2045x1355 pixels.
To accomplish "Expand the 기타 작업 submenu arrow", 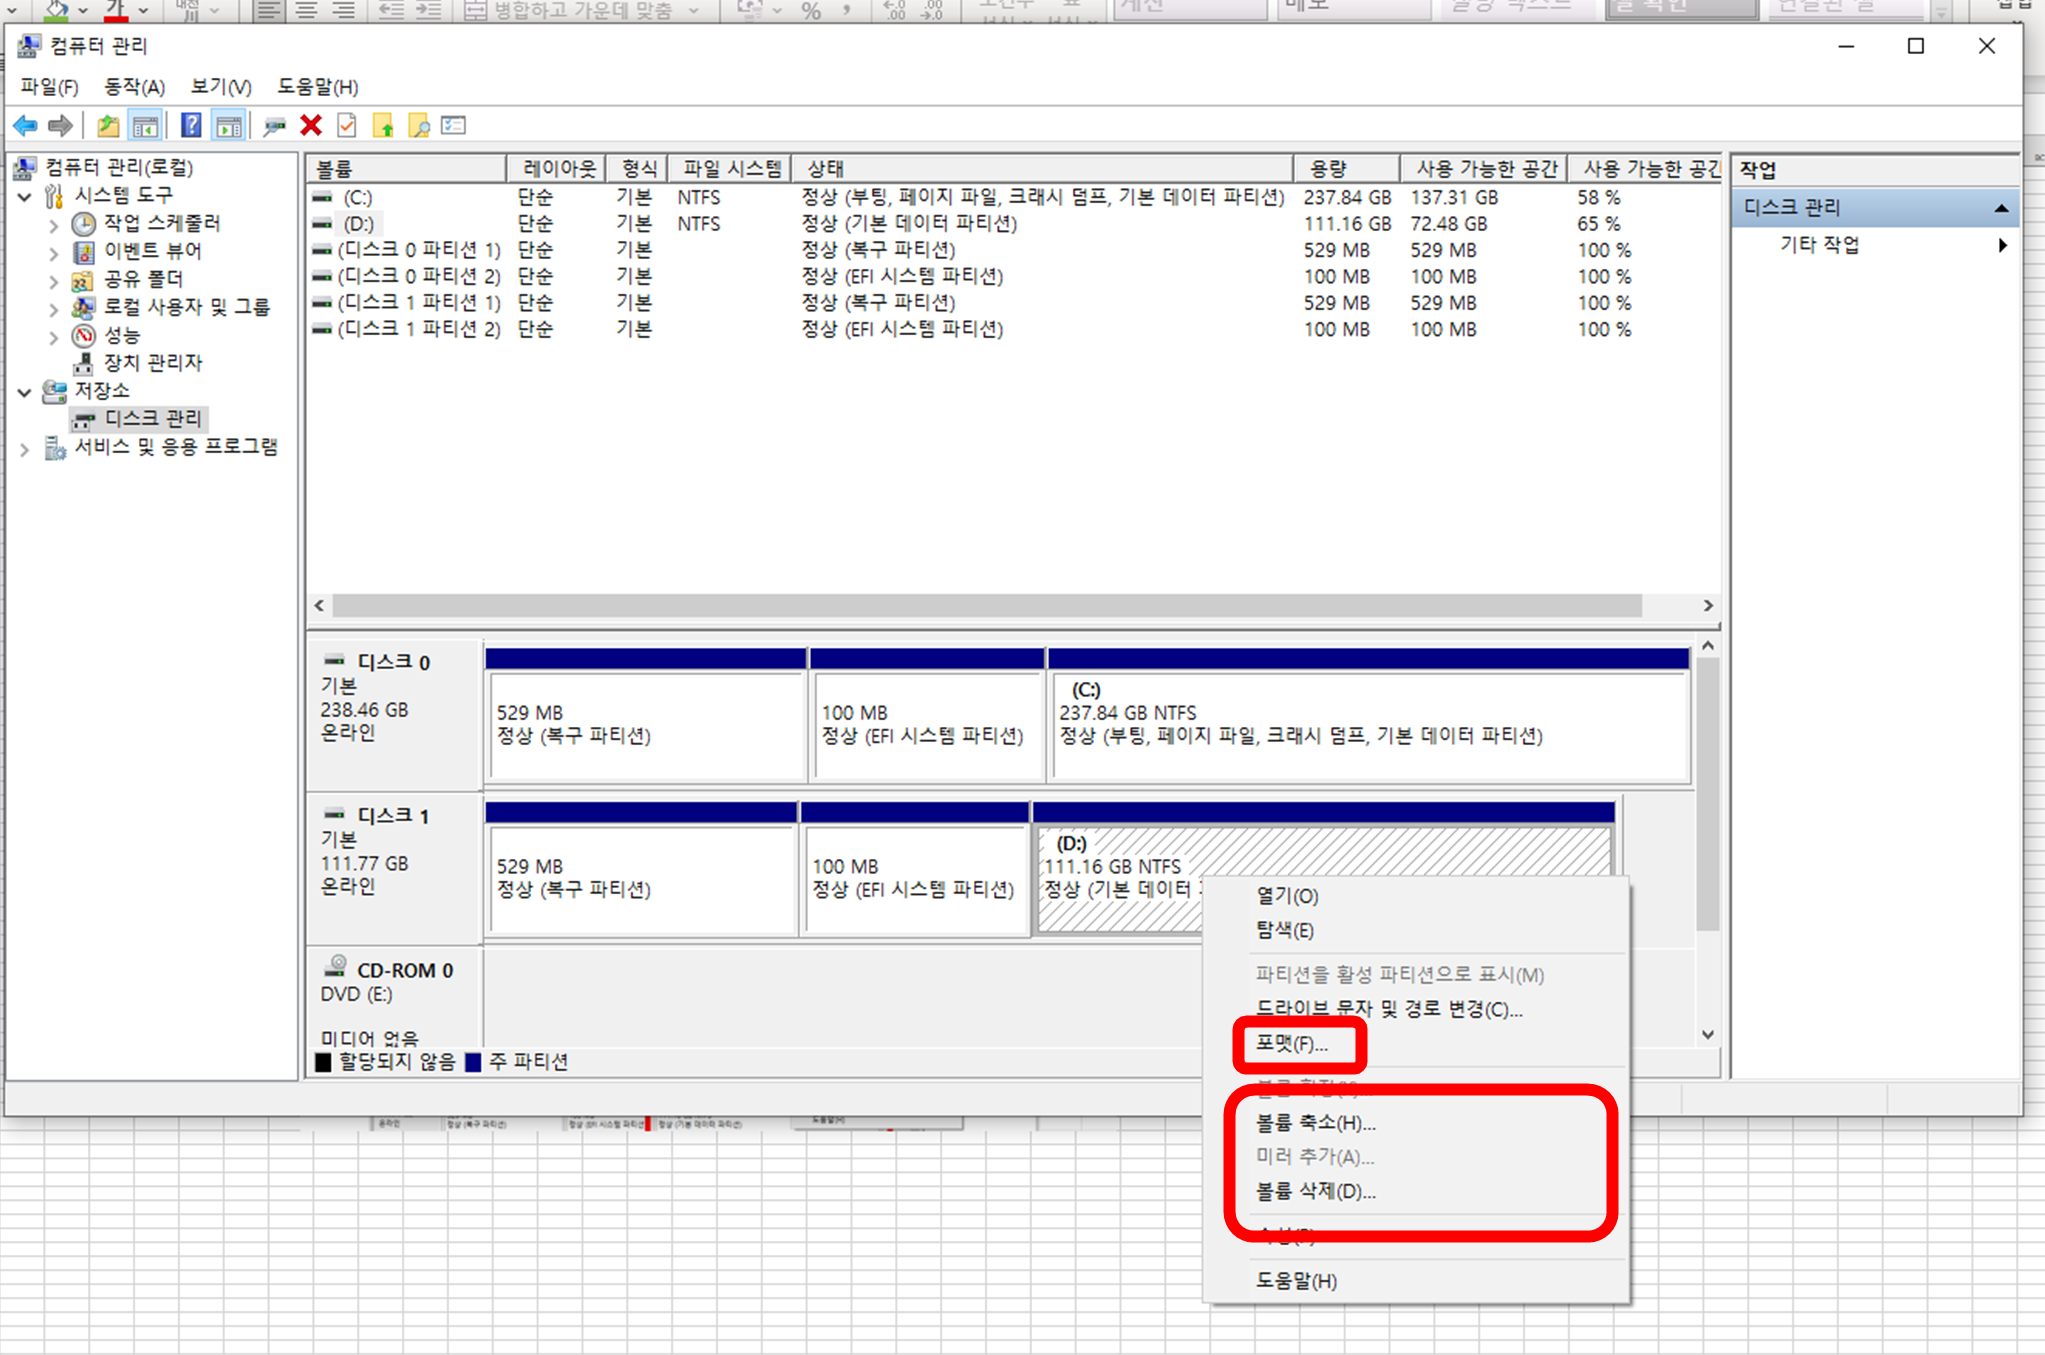I will point(2002,245).
